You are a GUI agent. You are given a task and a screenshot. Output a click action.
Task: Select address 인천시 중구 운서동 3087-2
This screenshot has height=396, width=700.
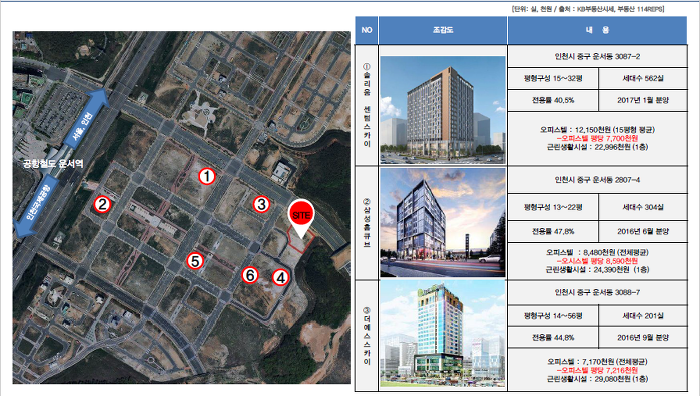coord(597,56)
